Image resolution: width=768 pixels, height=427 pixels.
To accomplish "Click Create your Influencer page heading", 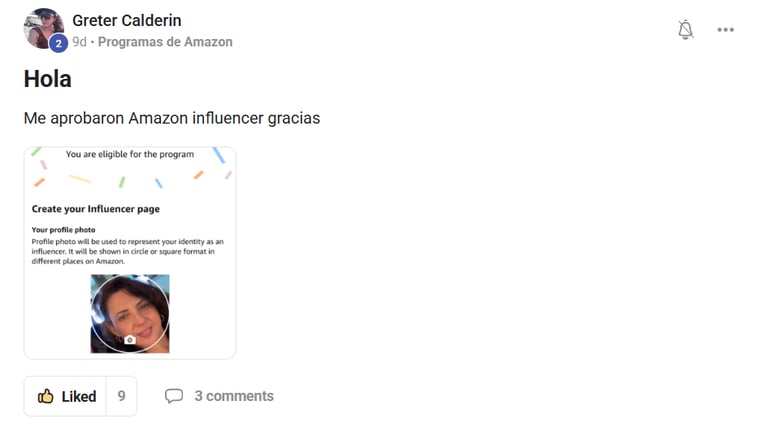I will coord(96,209).
